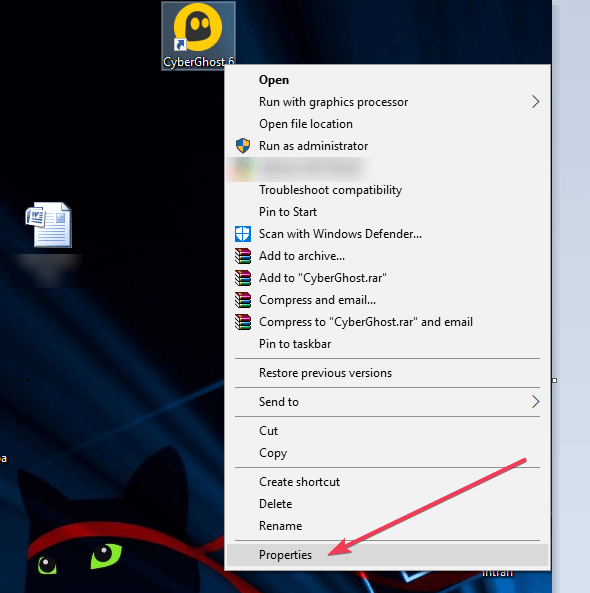Click the Windows Defender shield icon
The image size is (590, 593).
click(243, 234)
